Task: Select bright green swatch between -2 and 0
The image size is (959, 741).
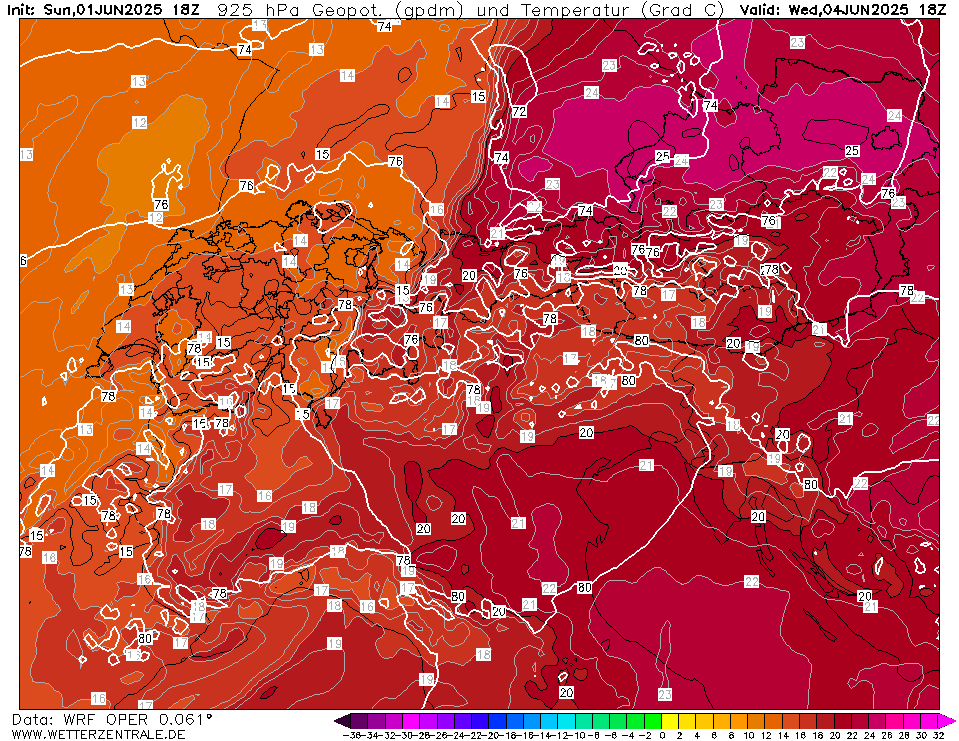Action: (x=653, y=721)
